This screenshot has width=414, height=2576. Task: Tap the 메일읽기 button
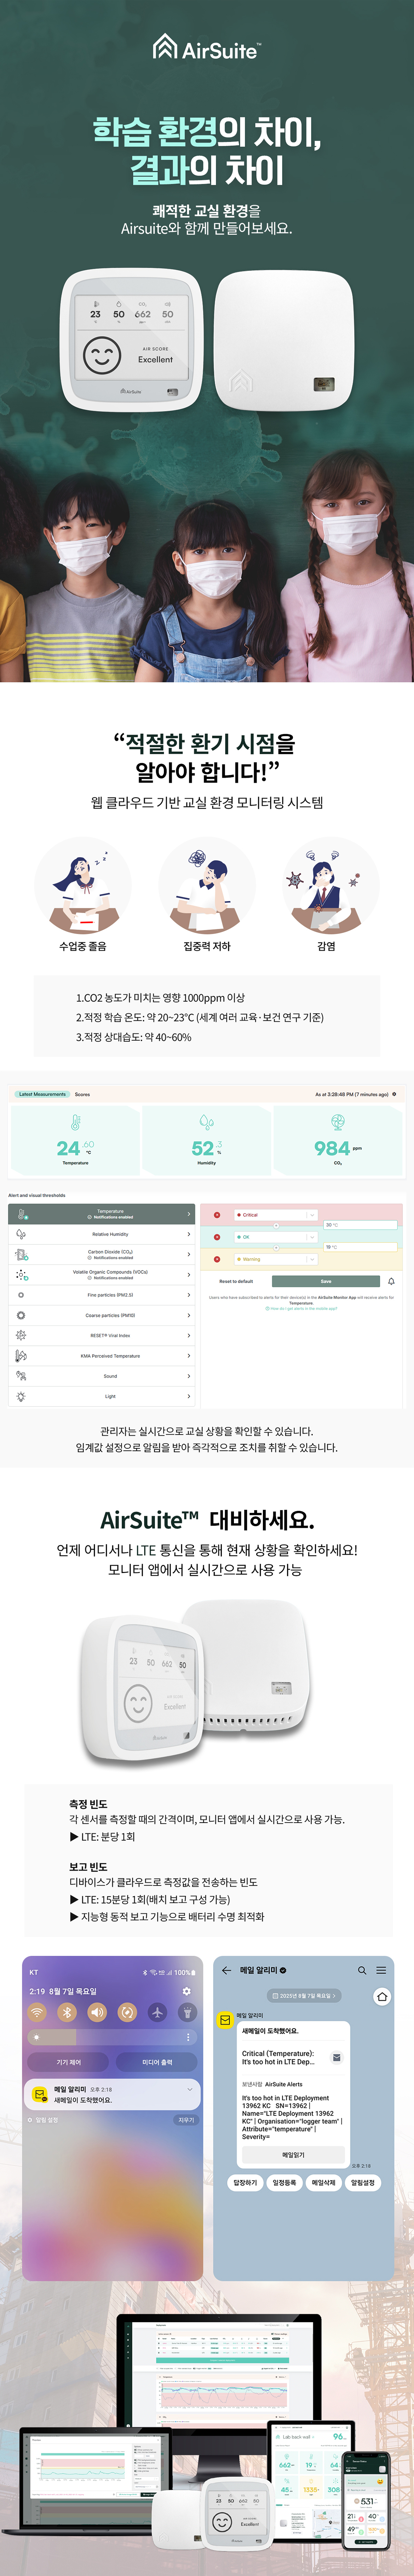point(293,2155)
